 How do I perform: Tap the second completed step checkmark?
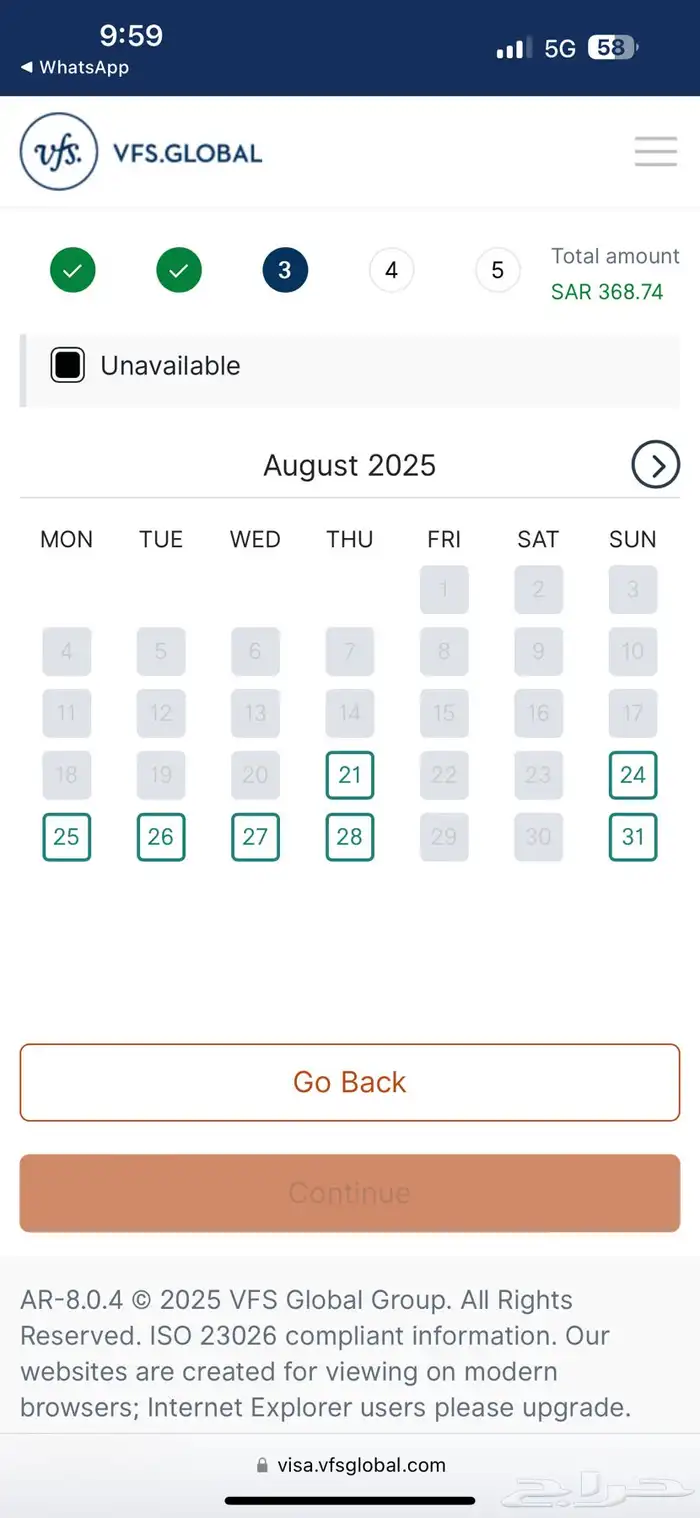point(179,270)
